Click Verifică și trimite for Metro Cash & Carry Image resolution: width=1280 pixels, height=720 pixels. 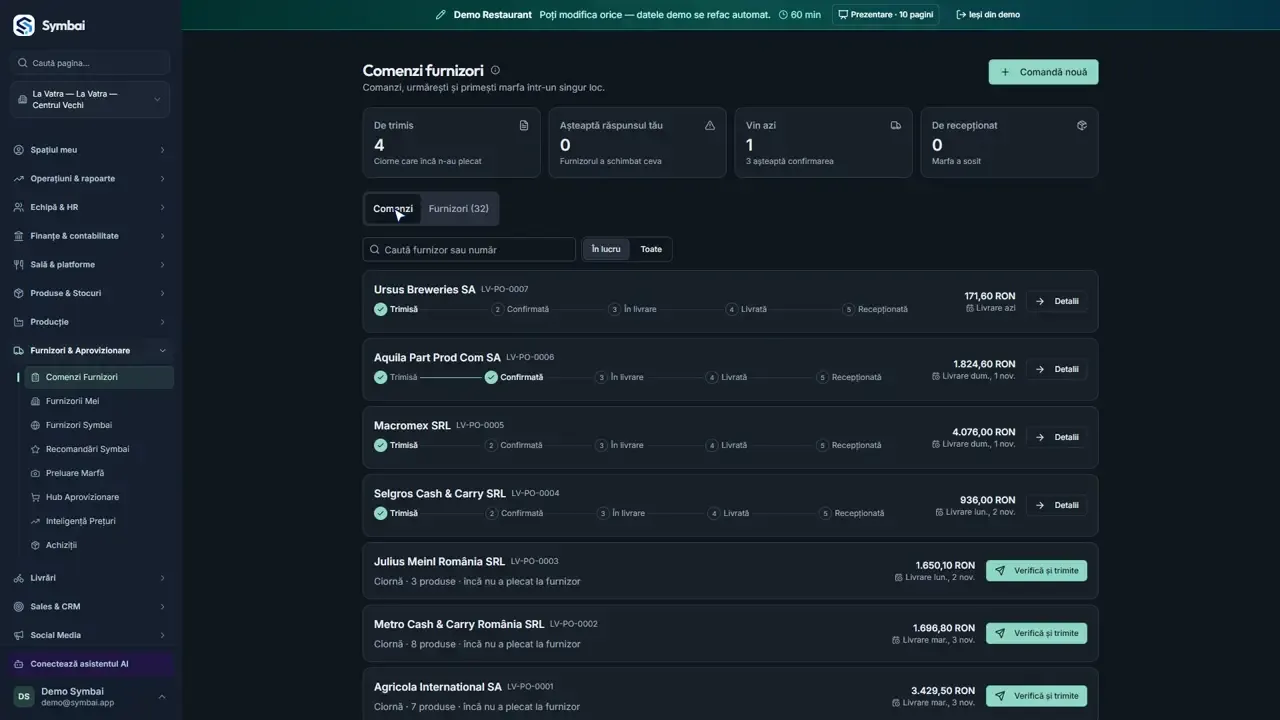click(x=1036, y=633)
